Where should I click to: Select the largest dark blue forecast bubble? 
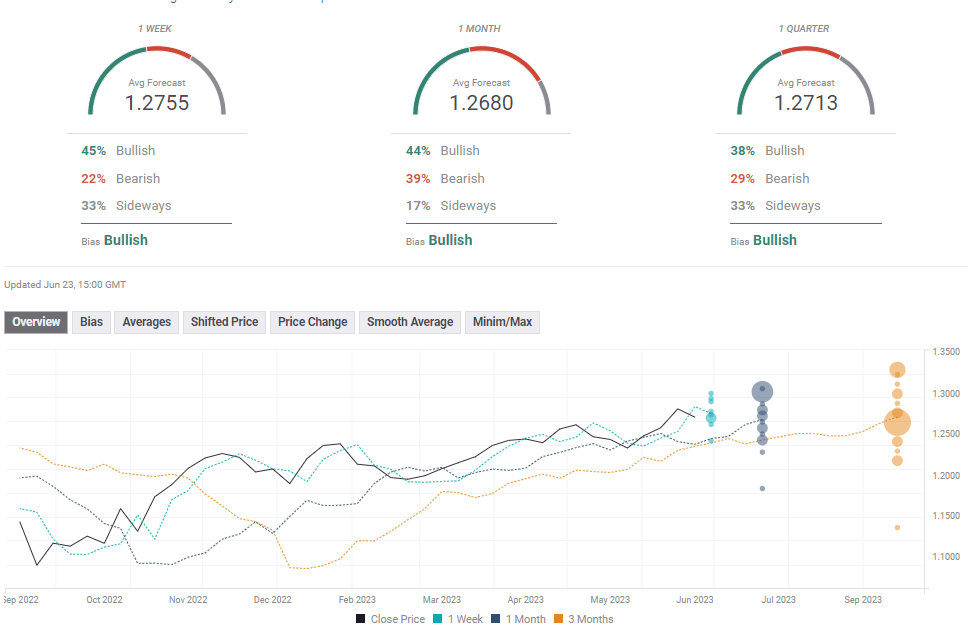pos(762,392)
